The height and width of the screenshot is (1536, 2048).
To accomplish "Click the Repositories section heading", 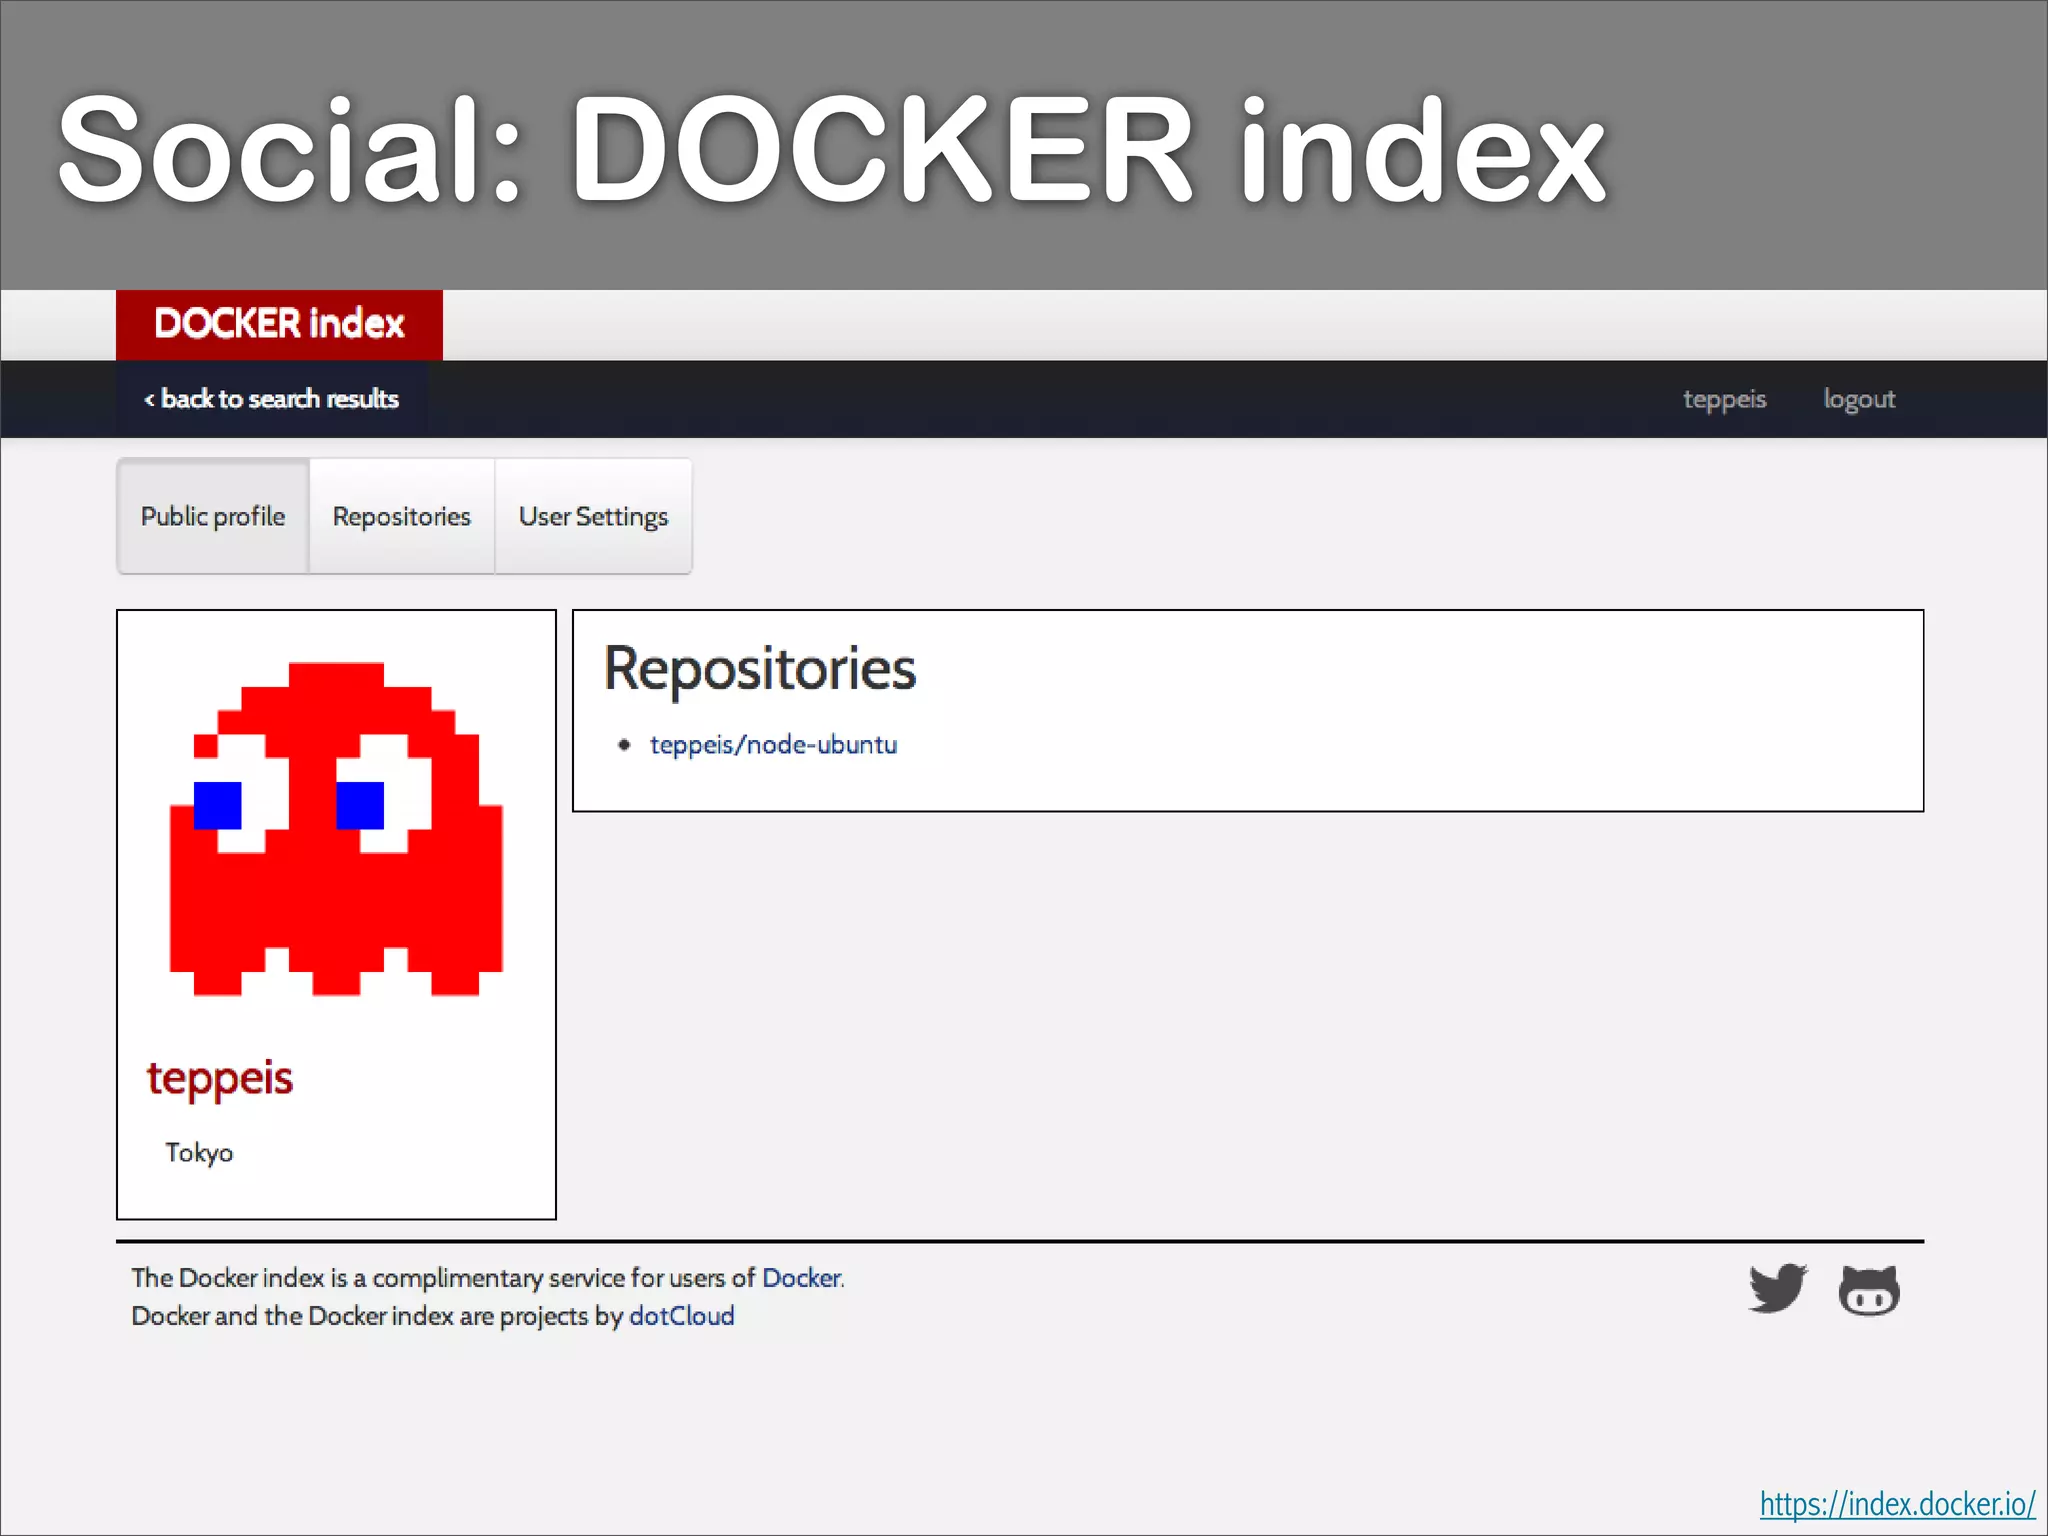I will 760,668.
